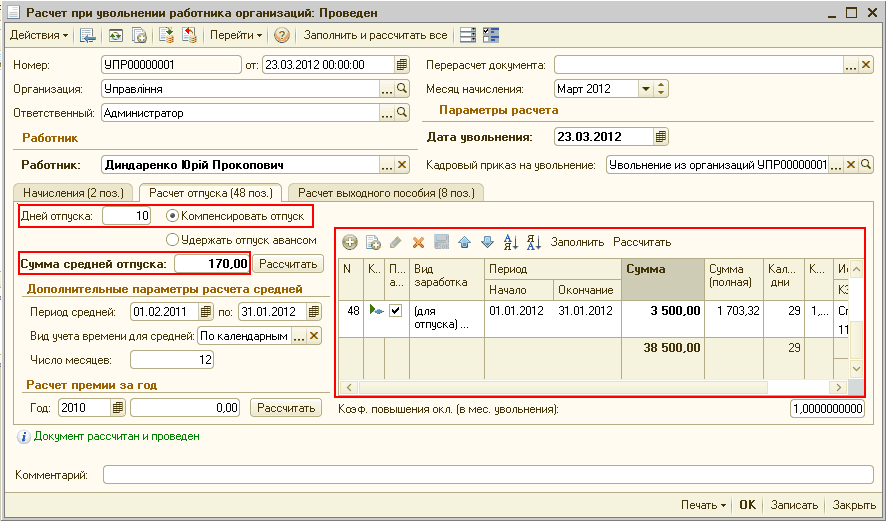The height and width of the screenshot is (521, 886).
Task: Click table vertical scrollbar up arrow
Action: point(856,270)
